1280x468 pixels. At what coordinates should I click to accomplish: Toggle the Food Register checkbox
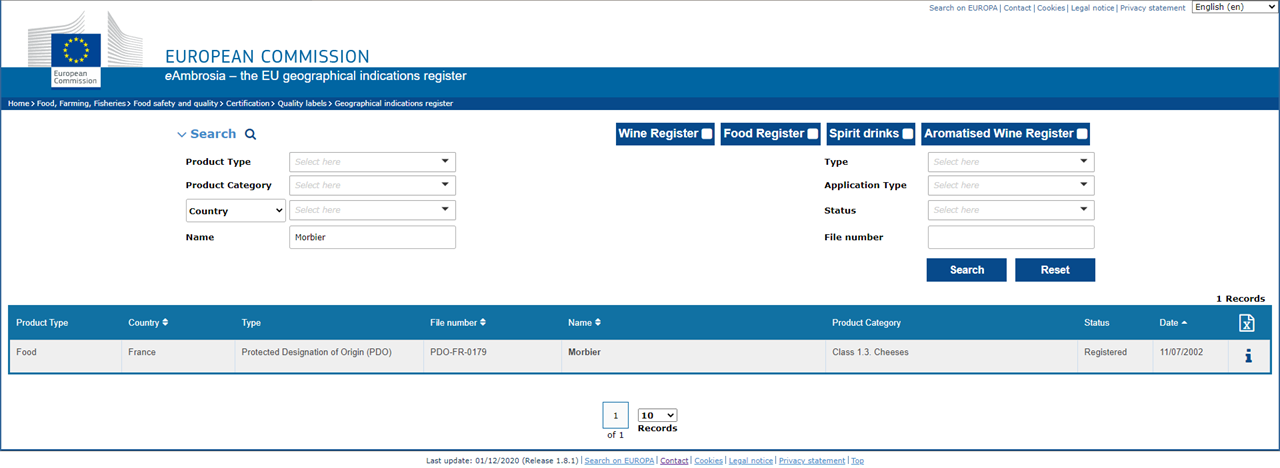pos(813,134)
